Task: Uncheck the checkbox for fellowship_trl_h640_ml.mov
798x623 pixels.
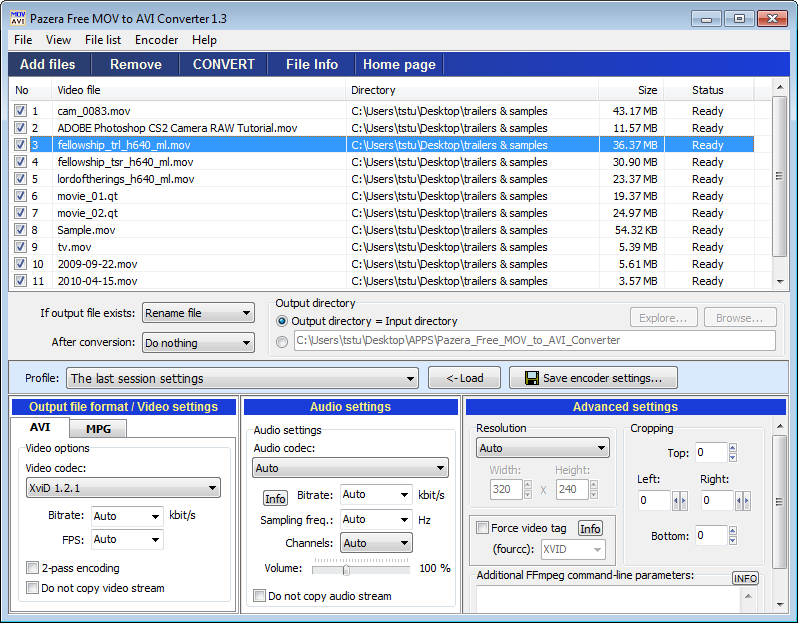Action: pyautogui.click(x=20, y=145)
